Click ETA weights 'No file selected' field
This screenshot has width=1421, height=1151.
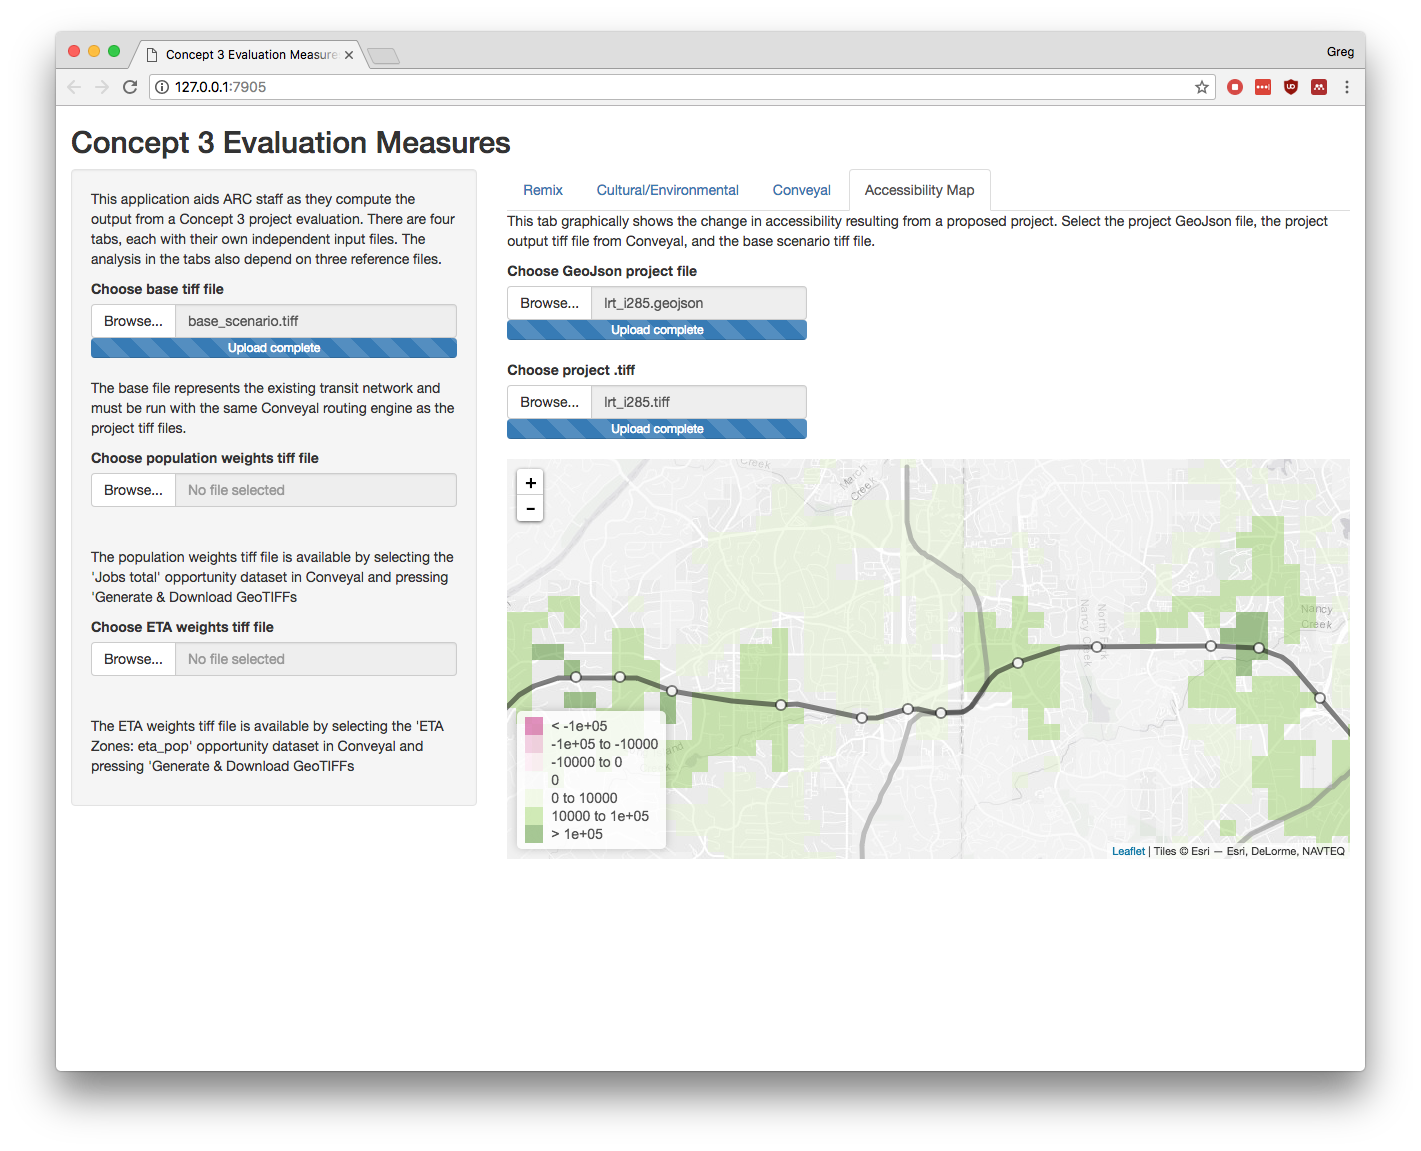click(316, 659)
